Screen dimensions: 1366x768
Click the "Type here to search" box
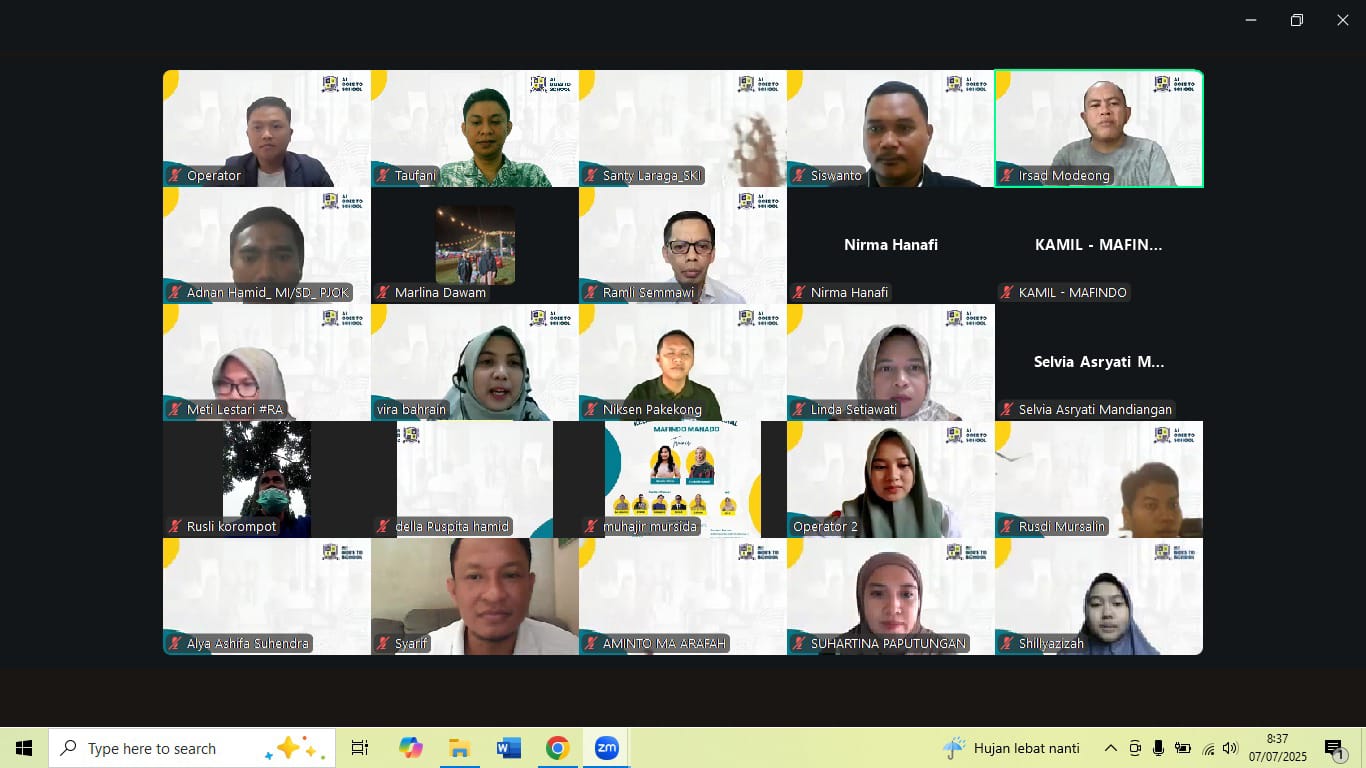[x=192, y=748]
